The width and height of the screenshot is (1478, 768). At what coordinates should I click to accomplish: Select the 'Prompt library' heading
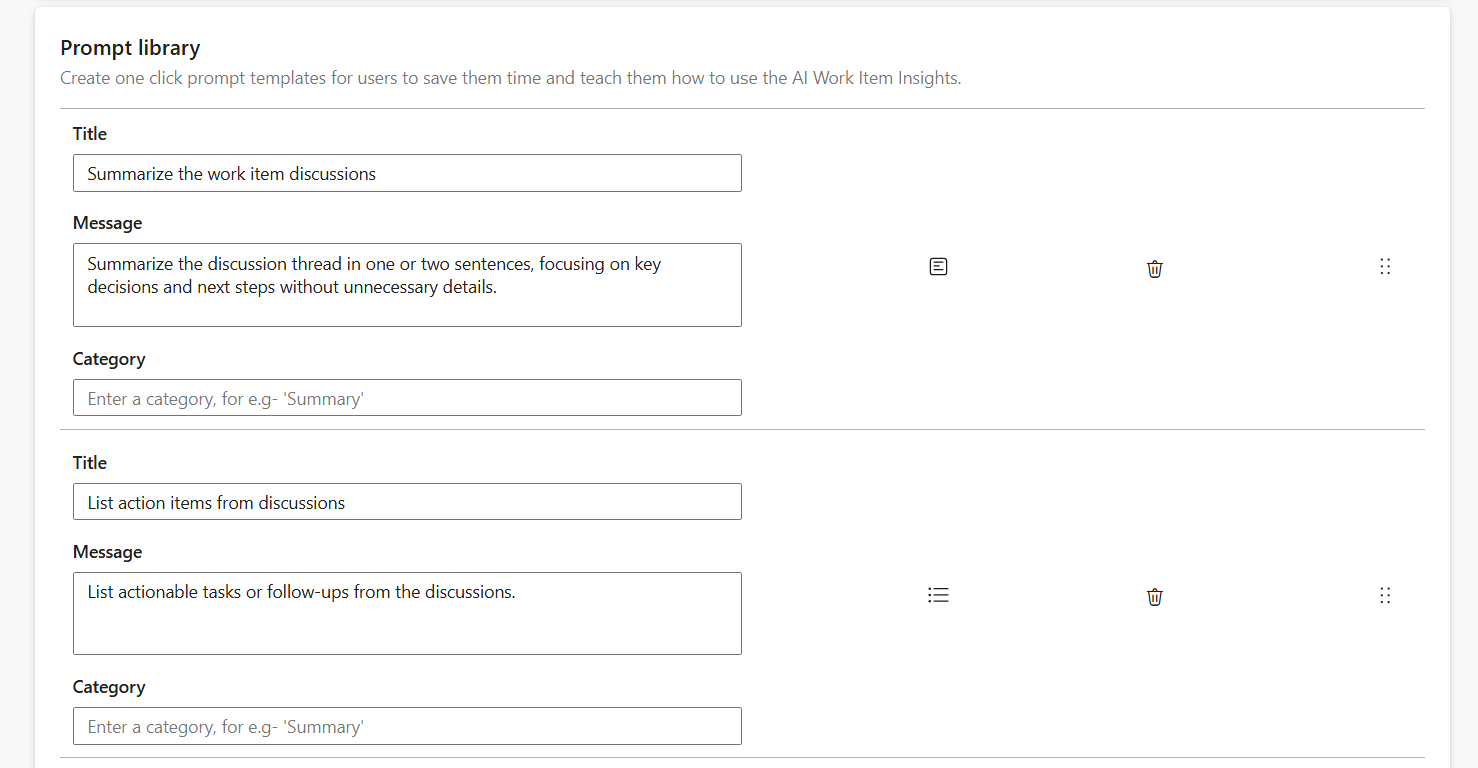click(x=130, y=47)
